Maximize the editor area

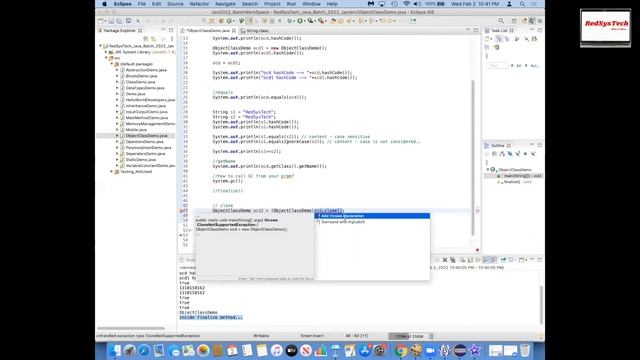pos(476,30)
